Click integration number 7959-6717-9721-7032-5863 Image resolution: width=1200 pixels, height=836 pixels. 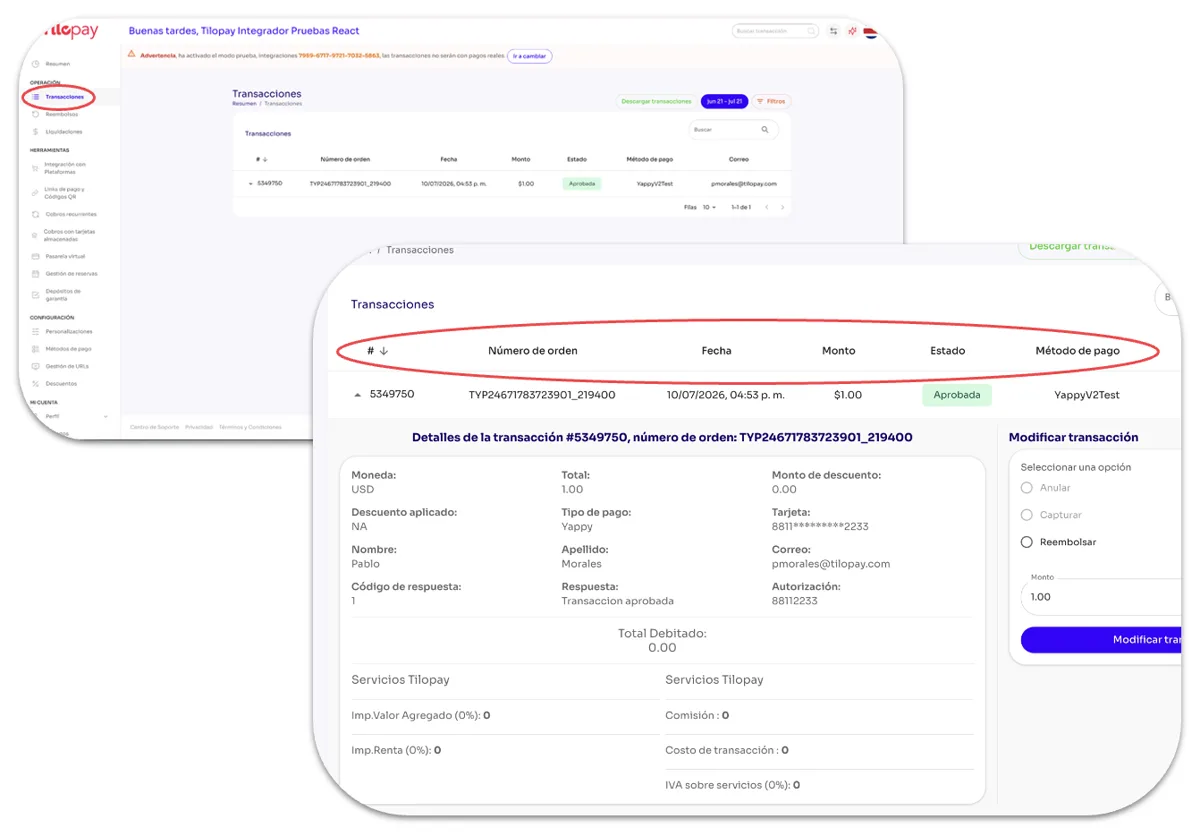[339, 56]
